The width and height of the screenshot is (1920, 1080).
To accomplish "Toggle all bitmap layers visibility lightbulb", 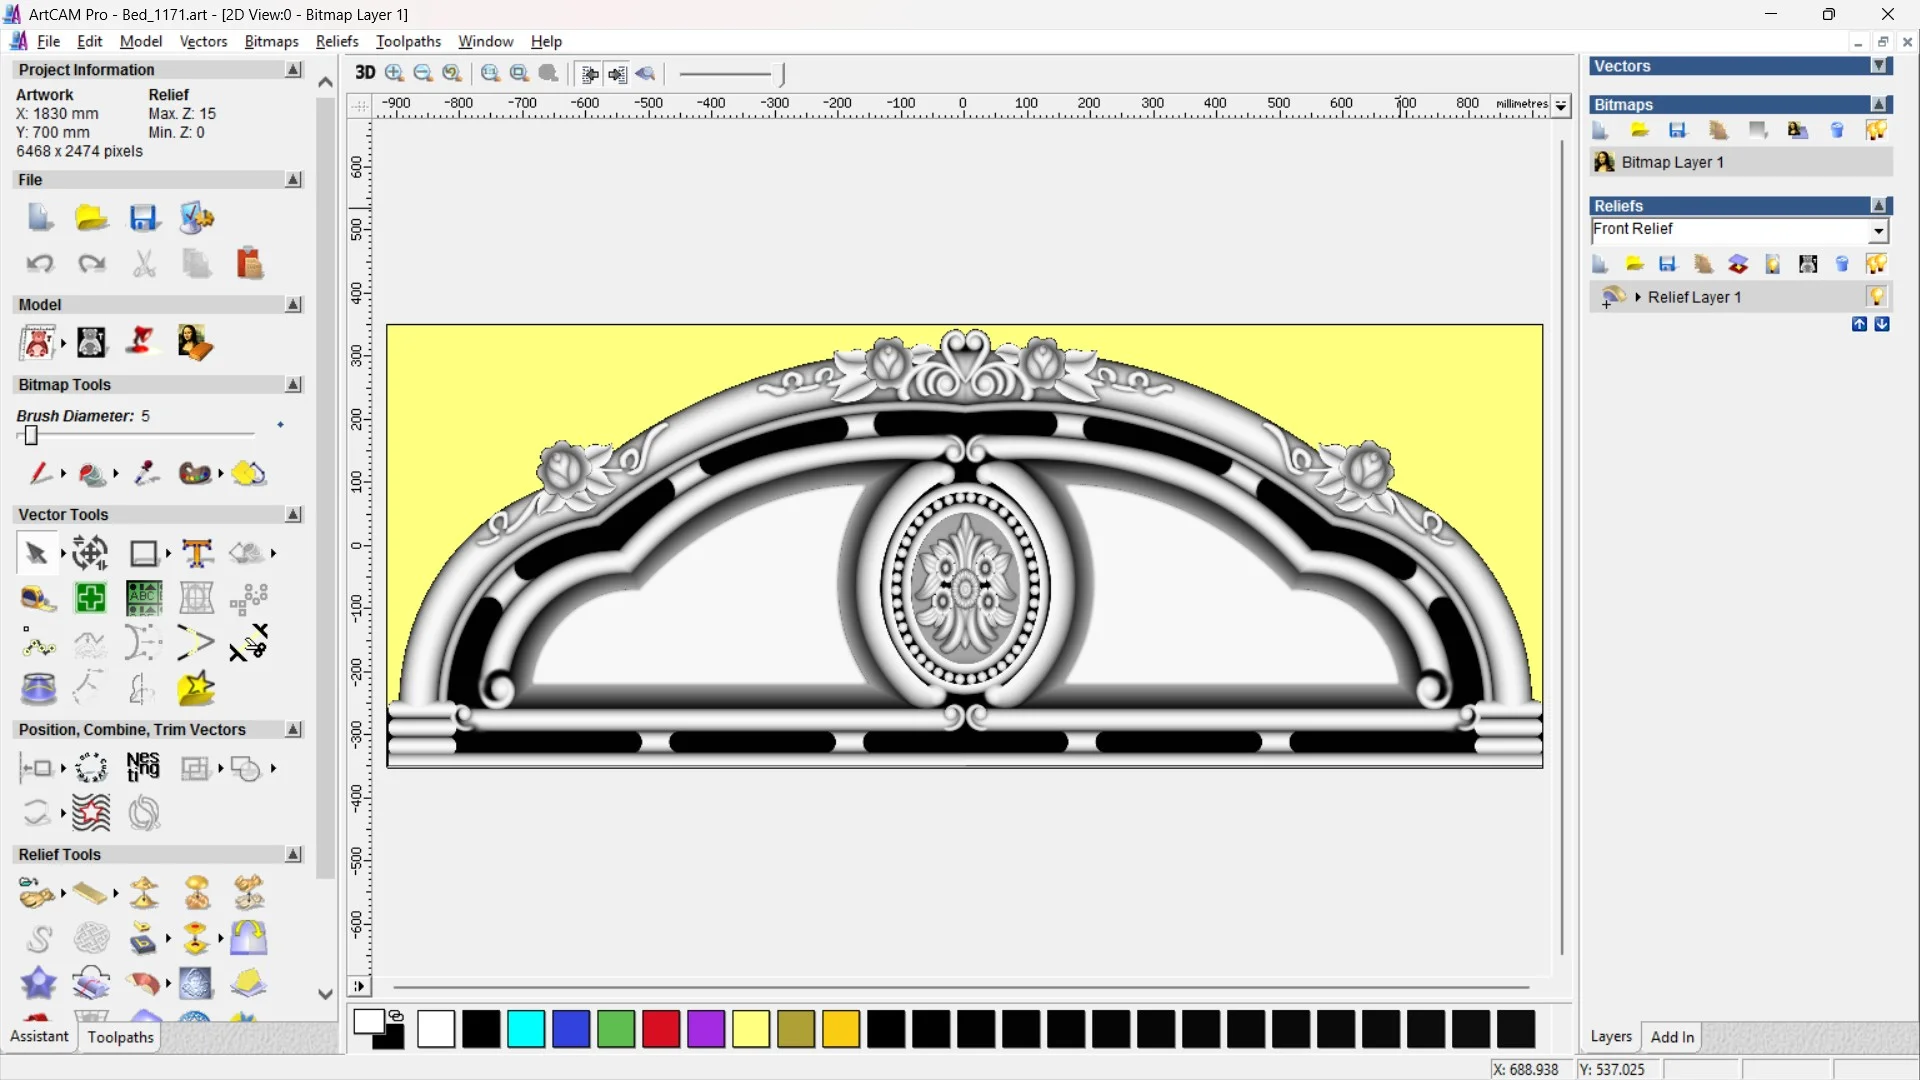I will pyautogui.click(x=1876, y=130).
